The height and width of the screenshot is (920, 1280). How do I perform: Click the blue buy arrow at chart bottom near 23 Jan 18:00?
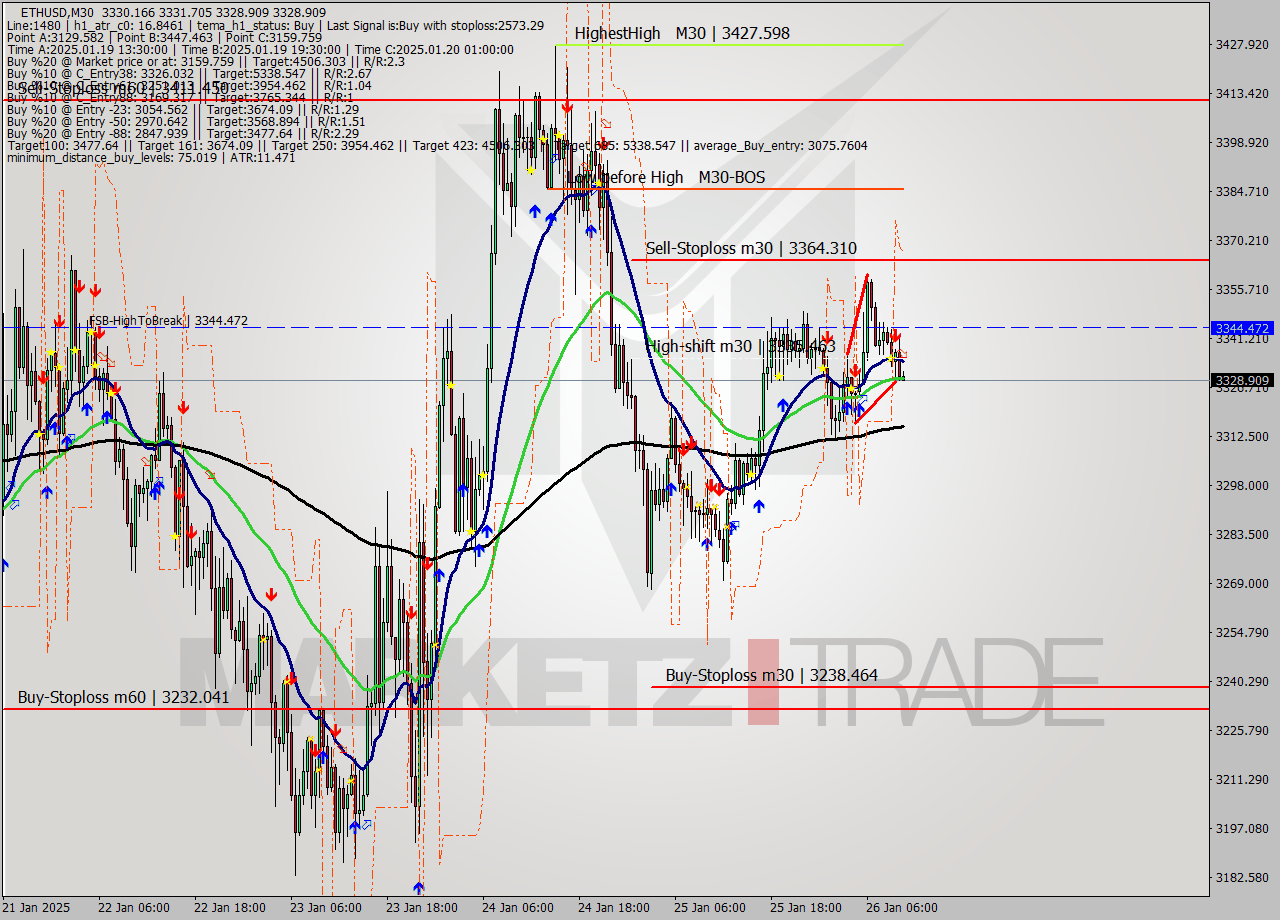pos(418,887)
